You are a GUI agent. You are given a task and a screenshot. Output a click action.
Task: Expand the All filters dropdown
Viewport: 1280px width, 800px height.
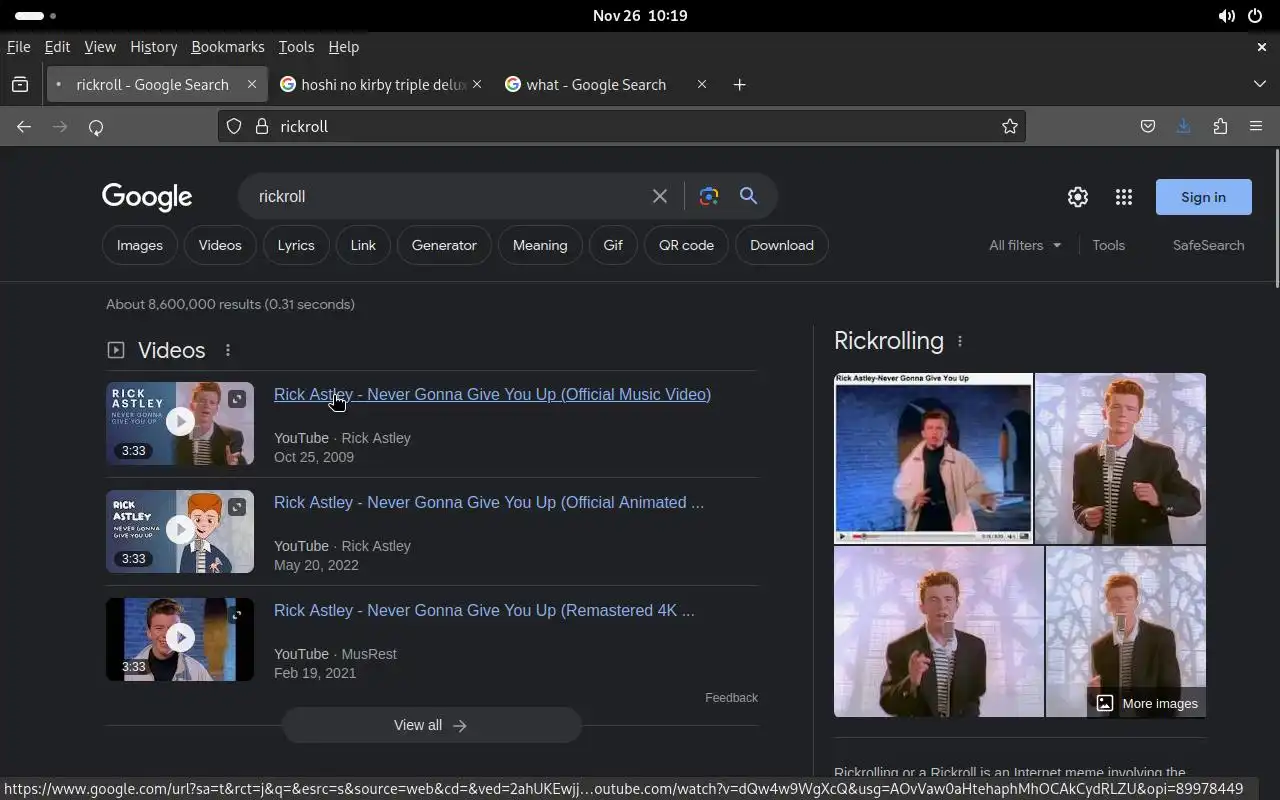(x=1025, y=245)
